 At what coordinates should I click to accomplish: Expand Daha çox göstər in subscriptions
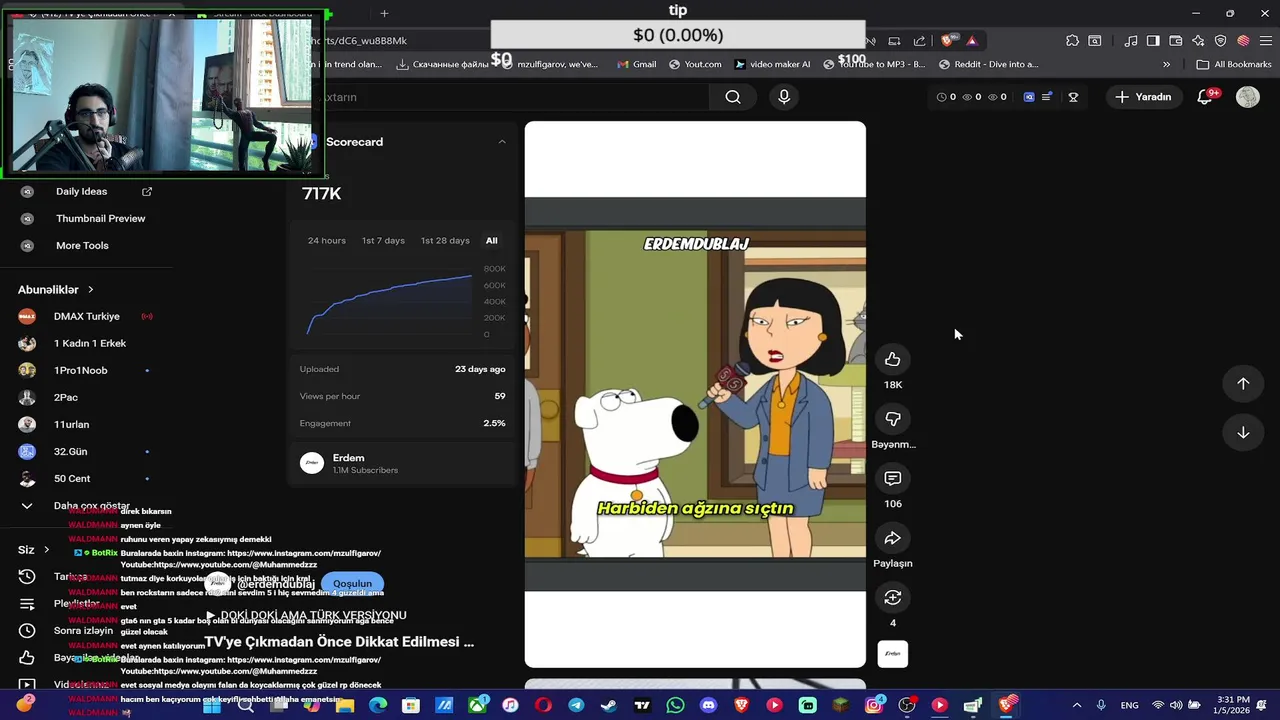[x=92, y=506]
